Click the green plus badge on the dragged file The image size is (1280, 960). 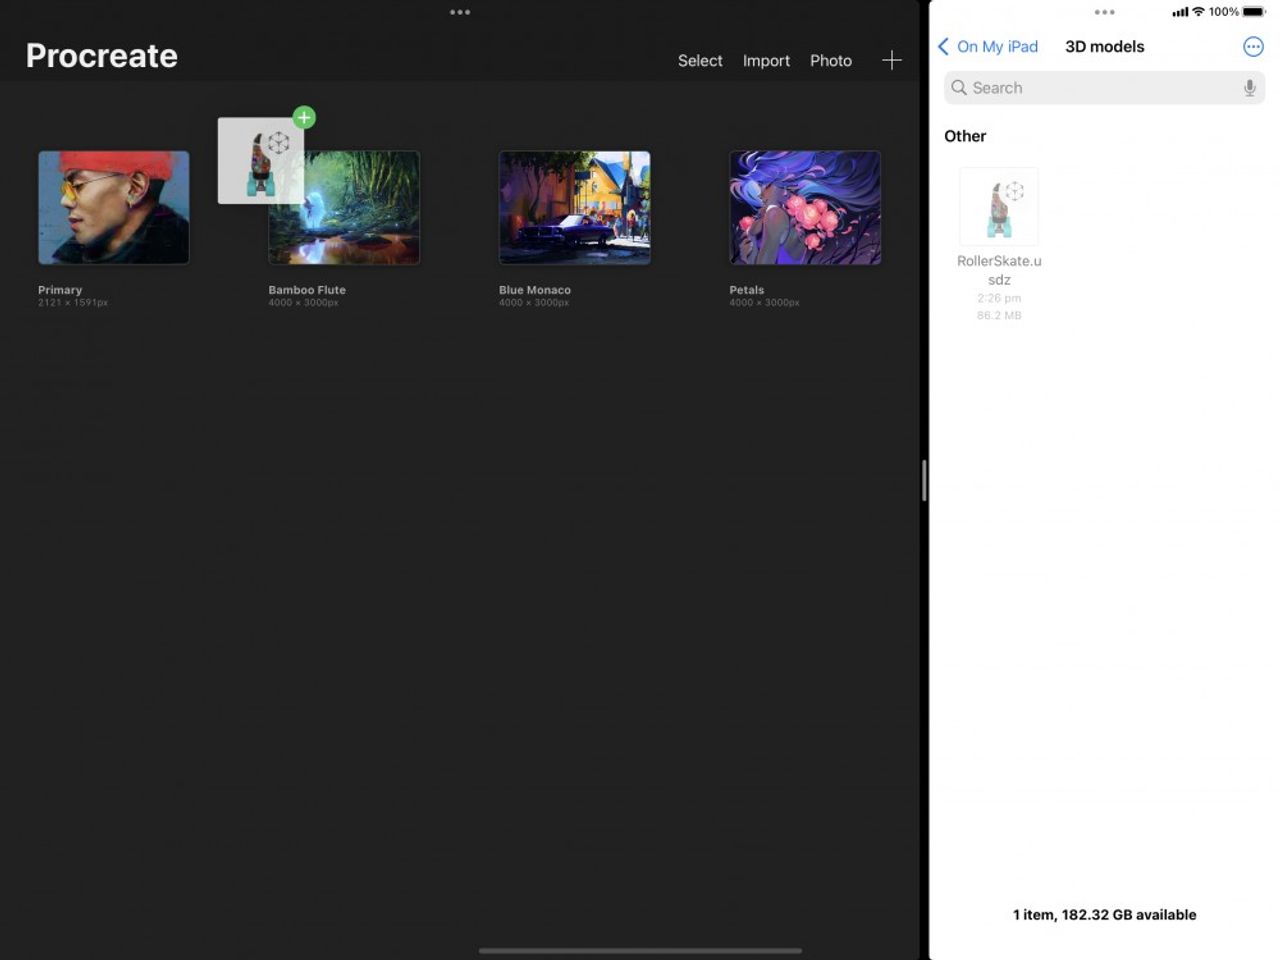tap(304, 117)
